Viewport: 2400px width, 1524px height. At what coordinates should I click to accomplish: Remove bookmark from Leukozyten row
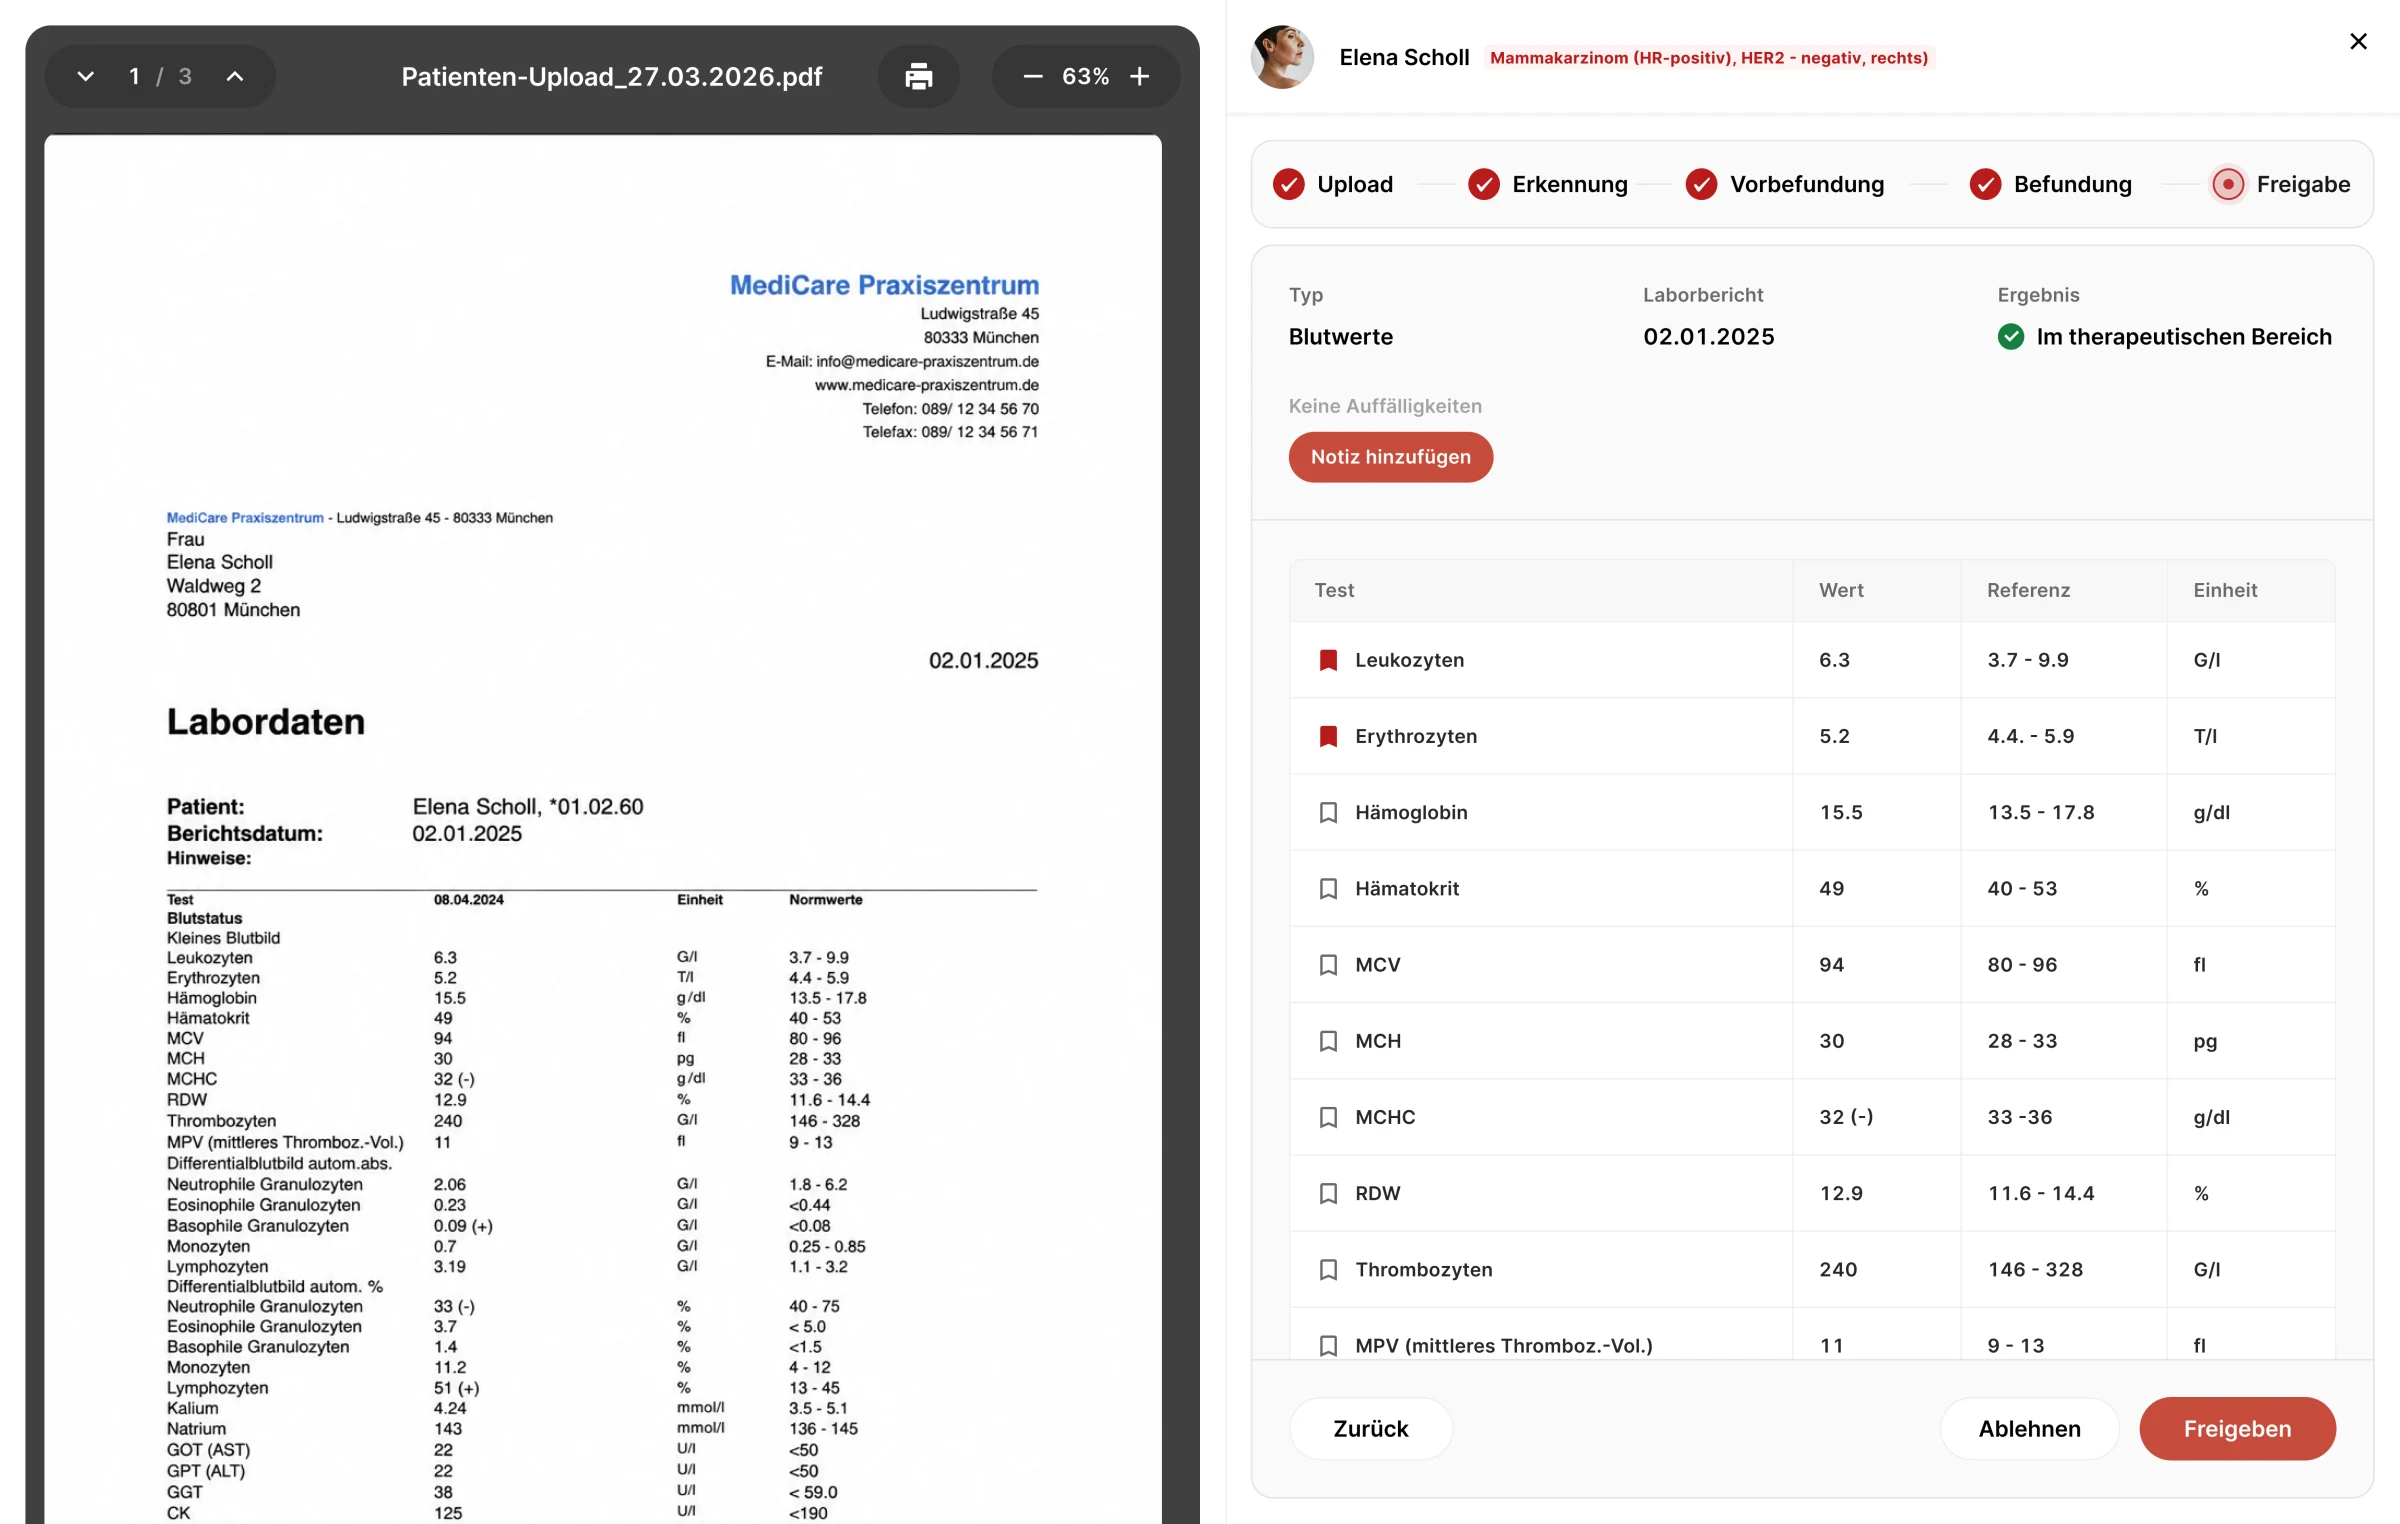tap(1328, 660)
